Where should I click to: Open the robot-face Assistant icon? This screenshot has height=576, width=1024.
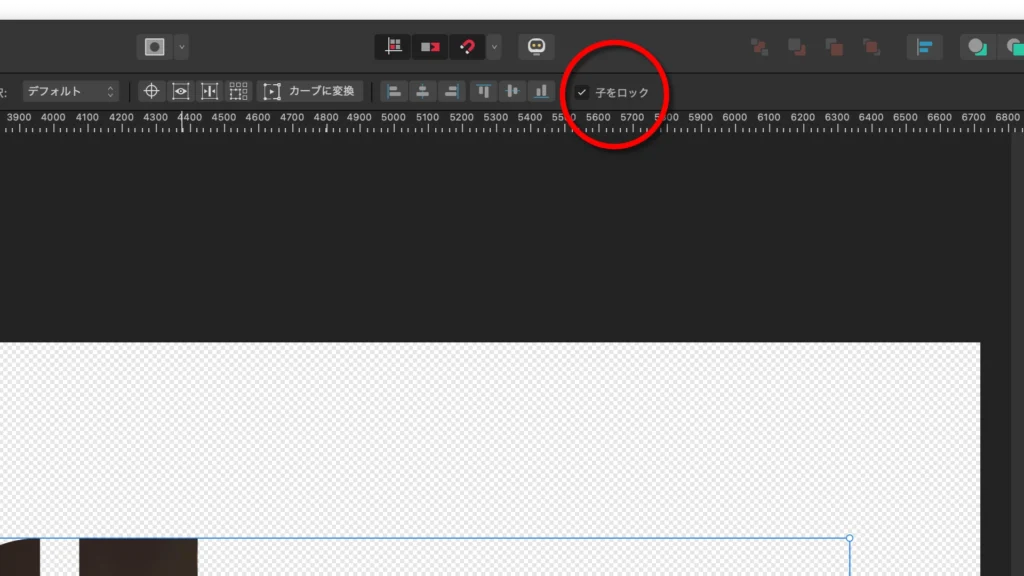click(536, 46)
